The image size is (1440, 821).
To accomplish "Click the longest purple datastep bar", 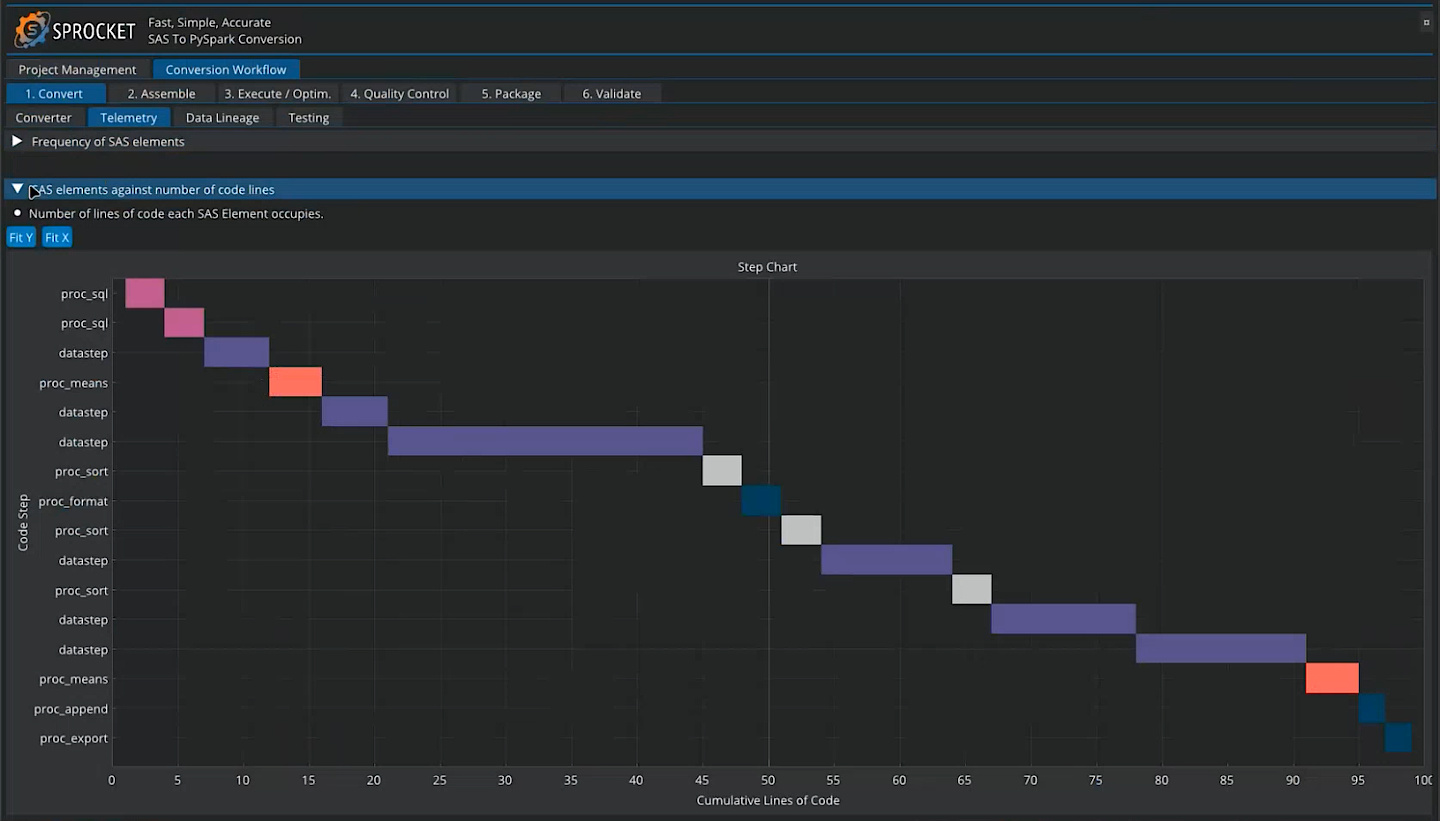I will [x=545, y=441].
